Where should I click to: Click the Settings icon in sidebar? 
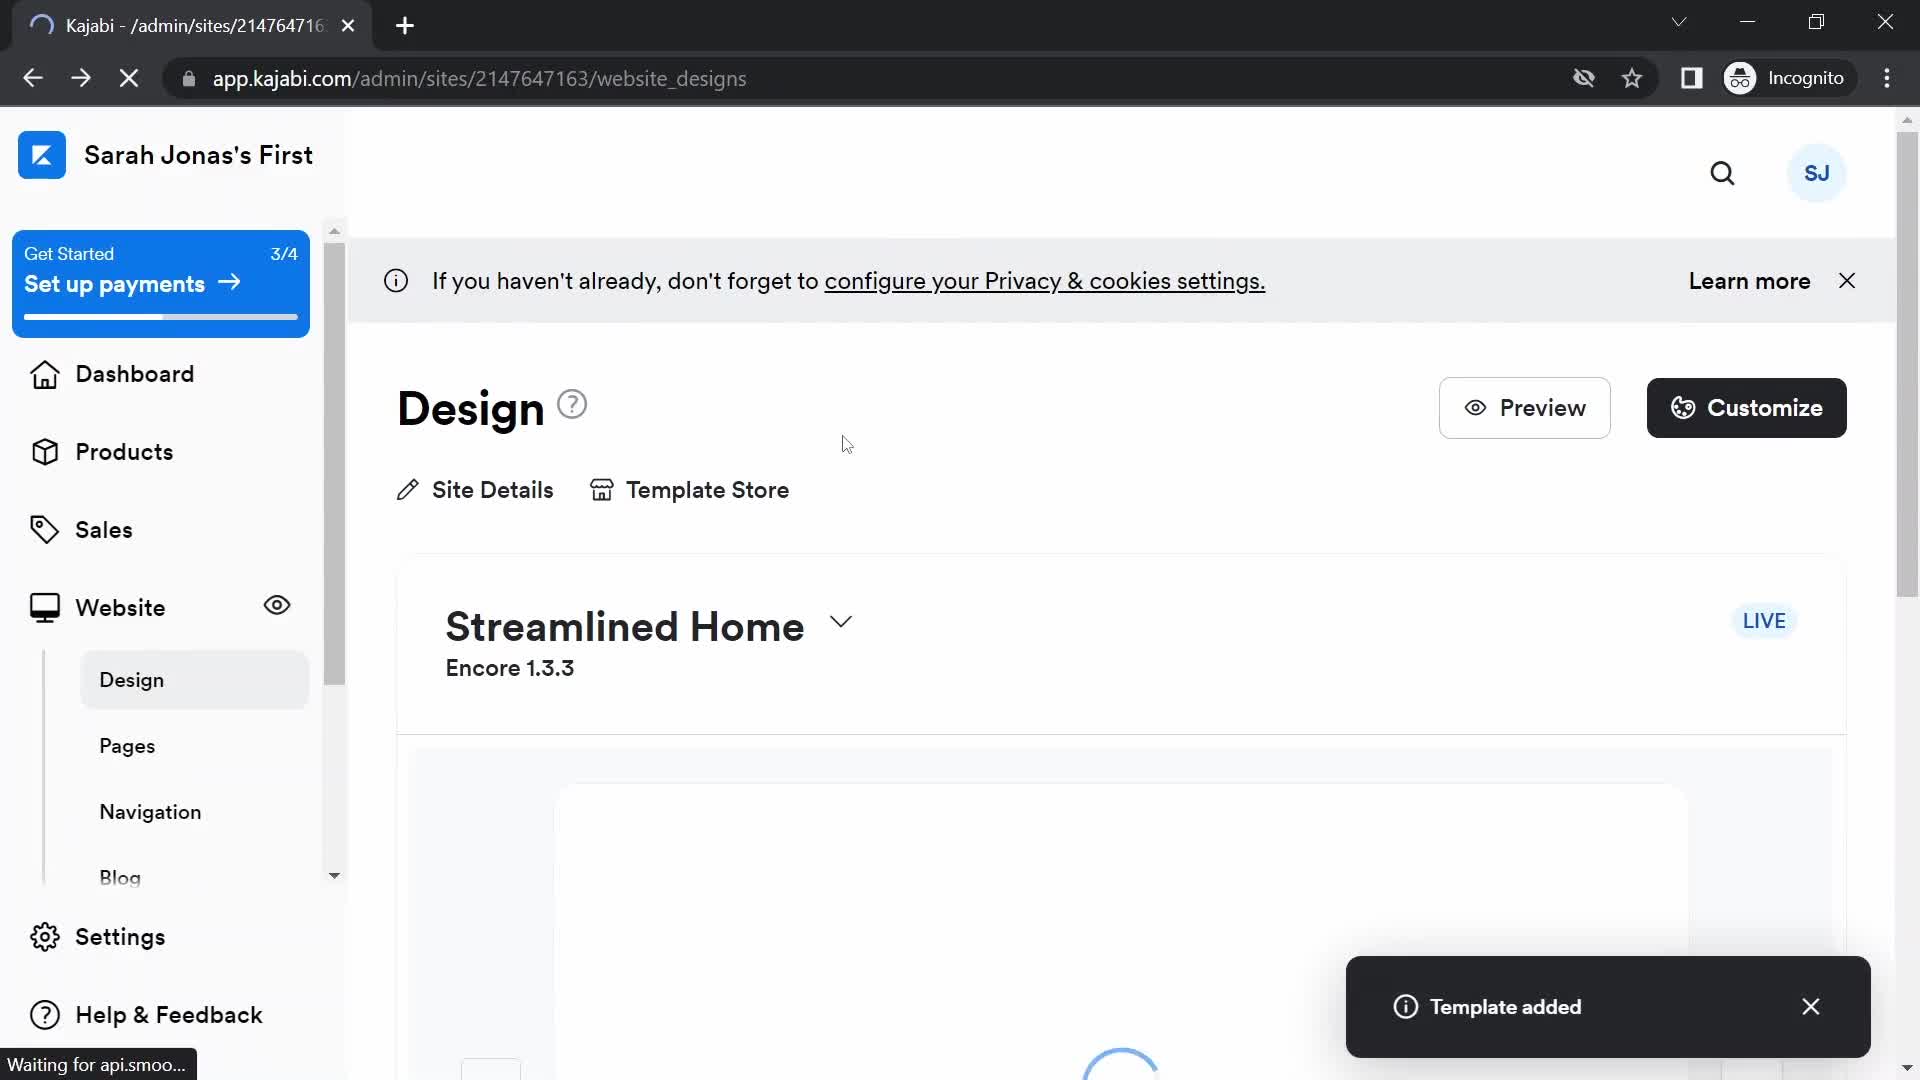[x=44, y=936]
